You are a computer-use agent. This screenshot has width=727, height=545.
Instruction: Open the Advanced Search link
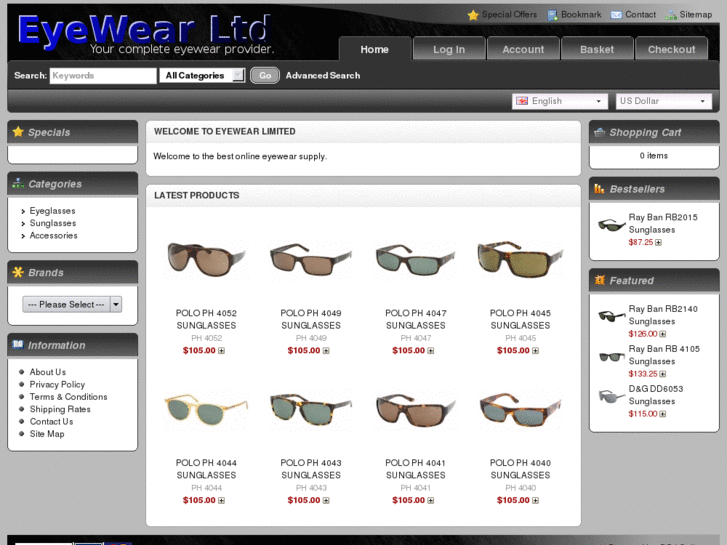click(323, 76)
